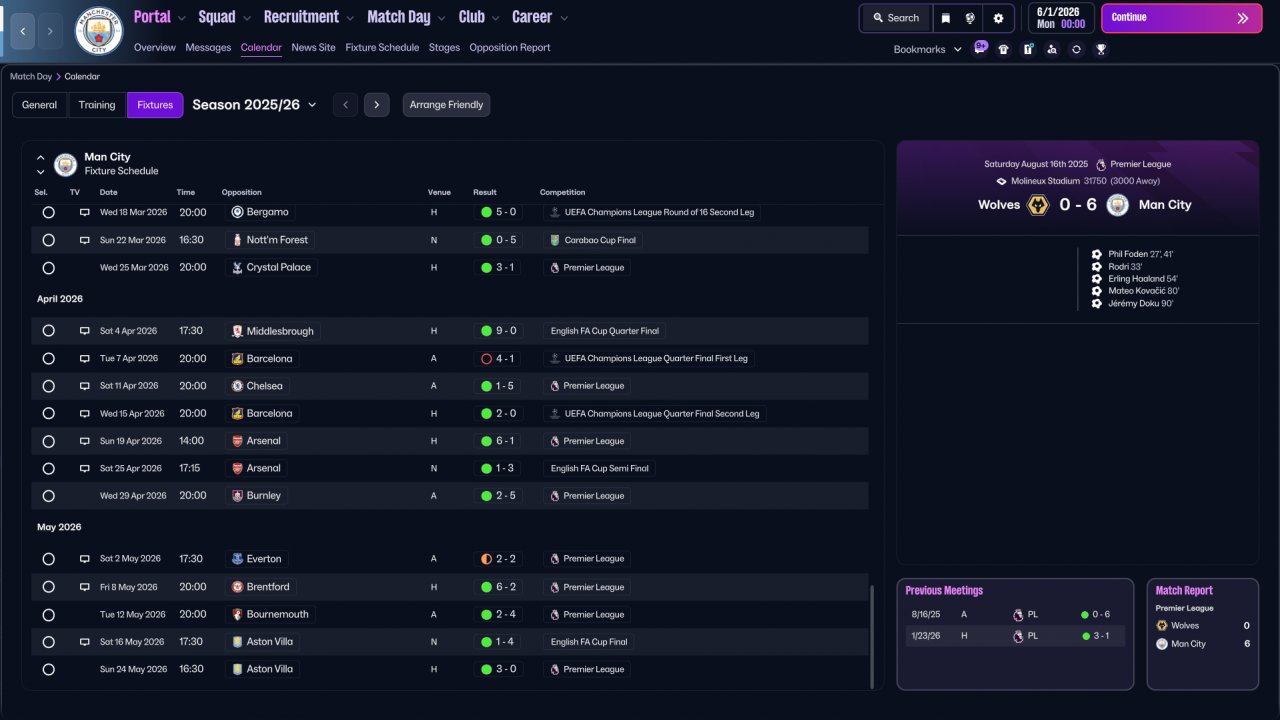The height and width of the screenshot is (720, 1280).
Task: Click the trophy icon in the bookmarks bar
Action: (1101, 49)
